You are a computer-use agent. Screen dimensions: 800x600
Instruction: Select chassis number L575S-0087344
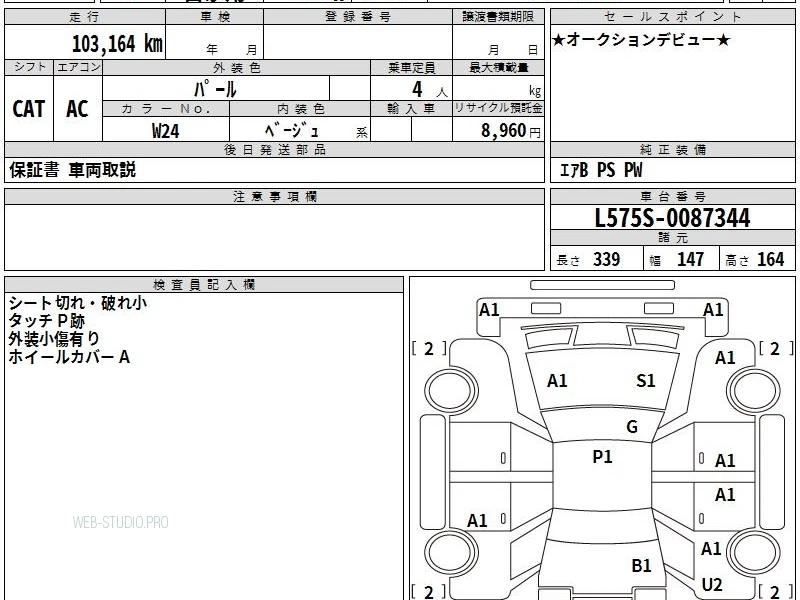[x=672, y=218]
